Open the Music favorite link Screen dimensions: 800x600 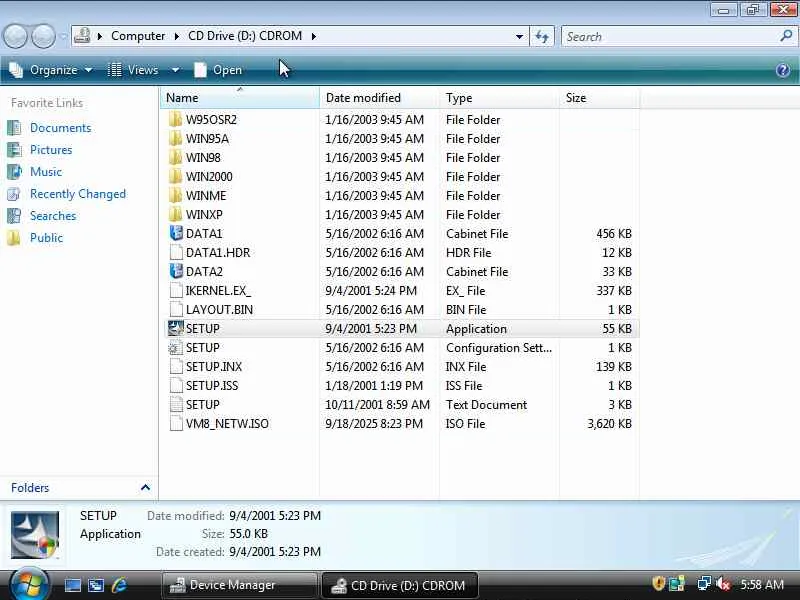[x=46, y=171]
